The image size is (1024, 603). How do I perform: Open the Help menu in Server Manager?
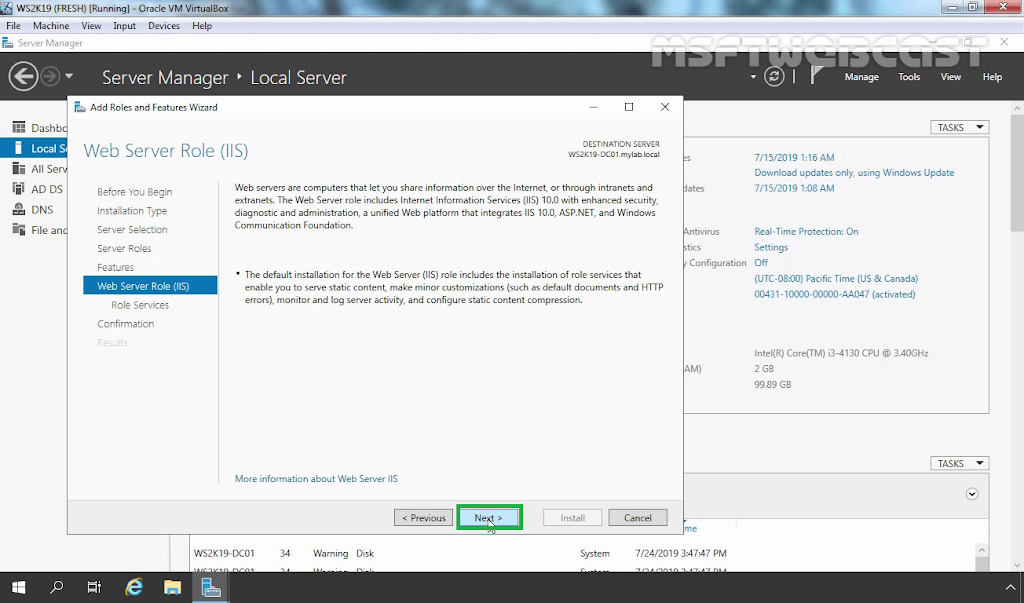coord(992,76)
